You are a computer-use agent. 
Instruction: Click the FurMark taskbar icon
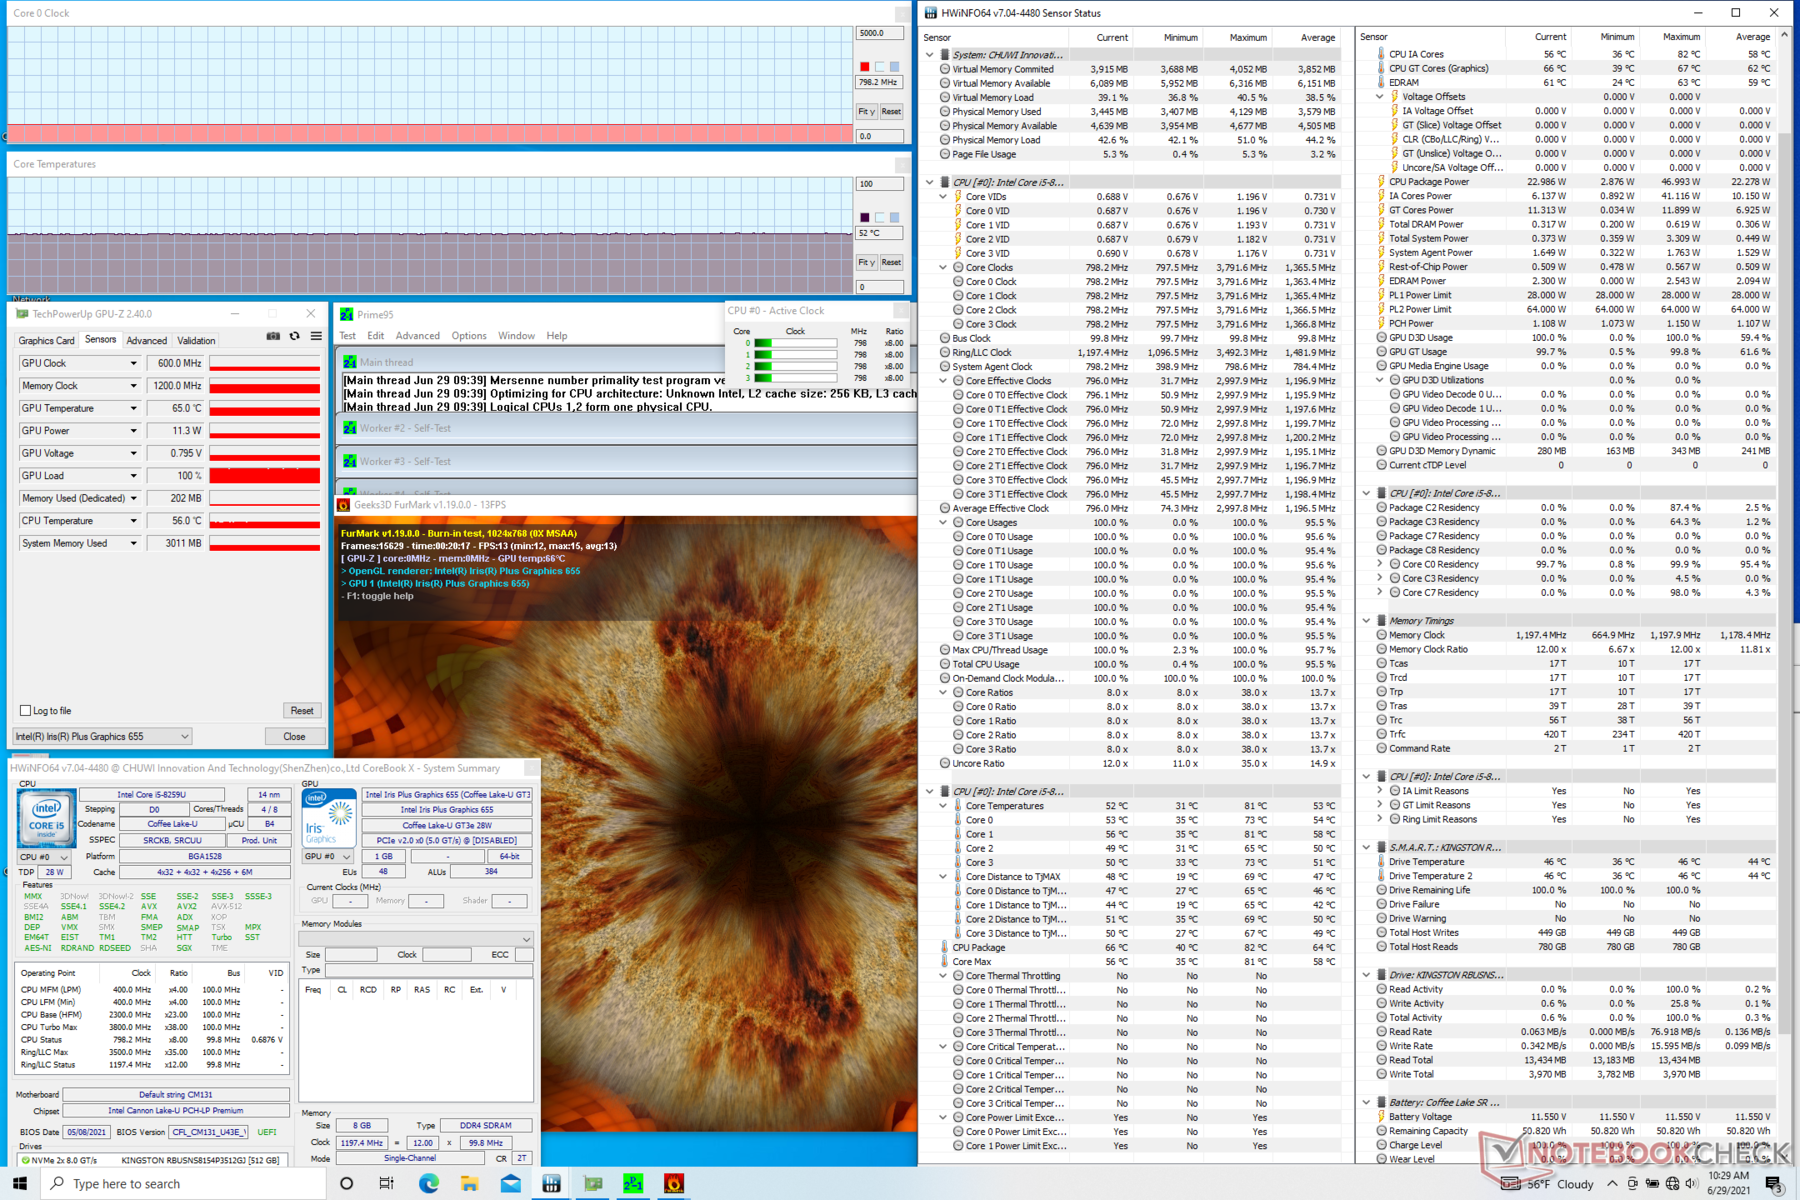pyautogui.click(x=674, y=1183)
